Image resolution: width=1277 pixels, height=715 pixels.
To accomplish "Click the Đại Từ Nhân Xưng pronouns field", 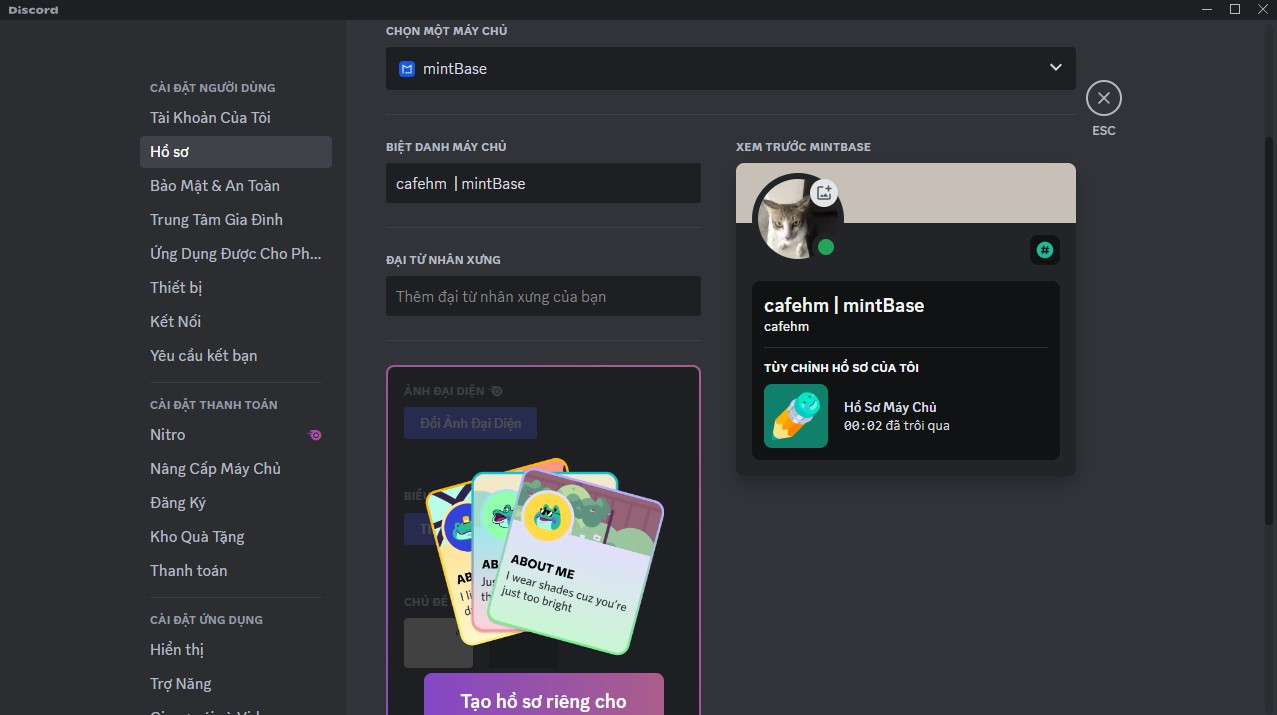I will (543, 296).
